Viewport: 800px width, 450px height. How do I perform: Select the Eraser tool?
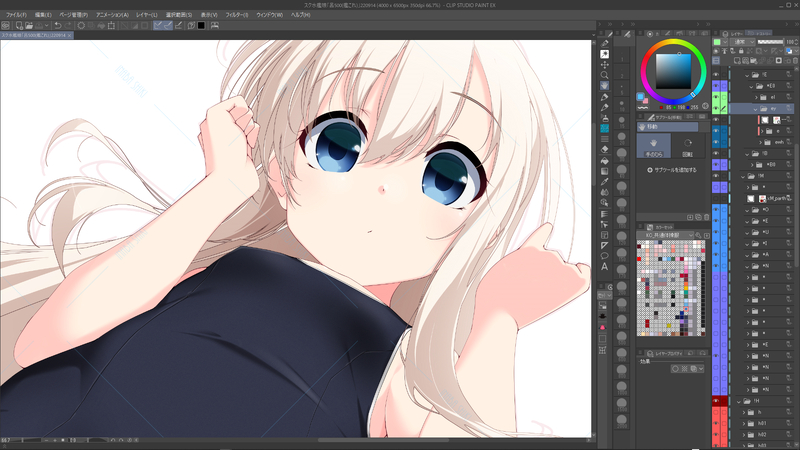pos(605,149)
